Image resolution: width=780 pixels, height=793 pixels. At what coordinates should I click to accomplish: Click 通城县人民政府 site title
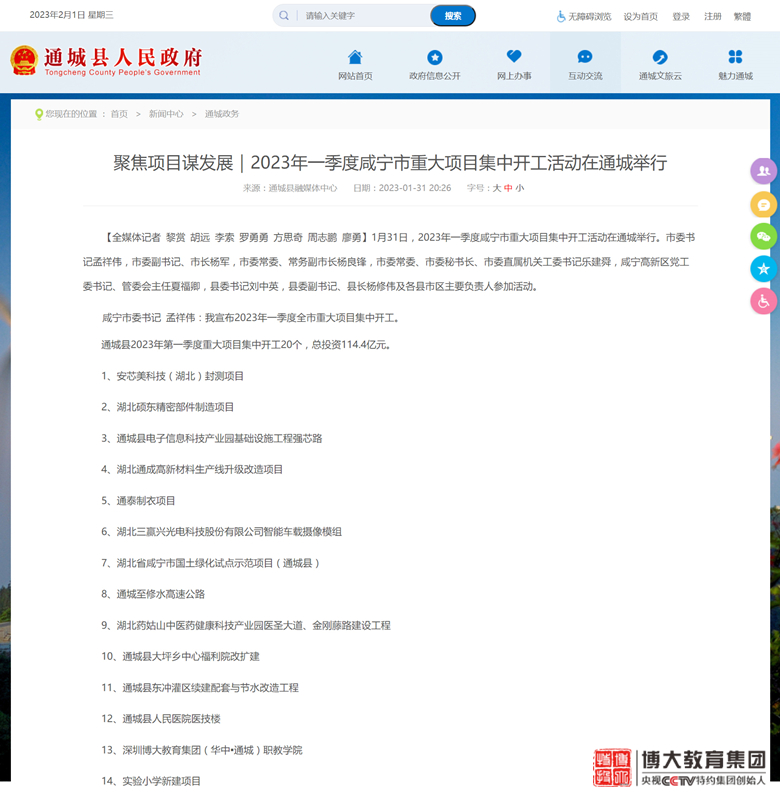[x=123, y=58]
